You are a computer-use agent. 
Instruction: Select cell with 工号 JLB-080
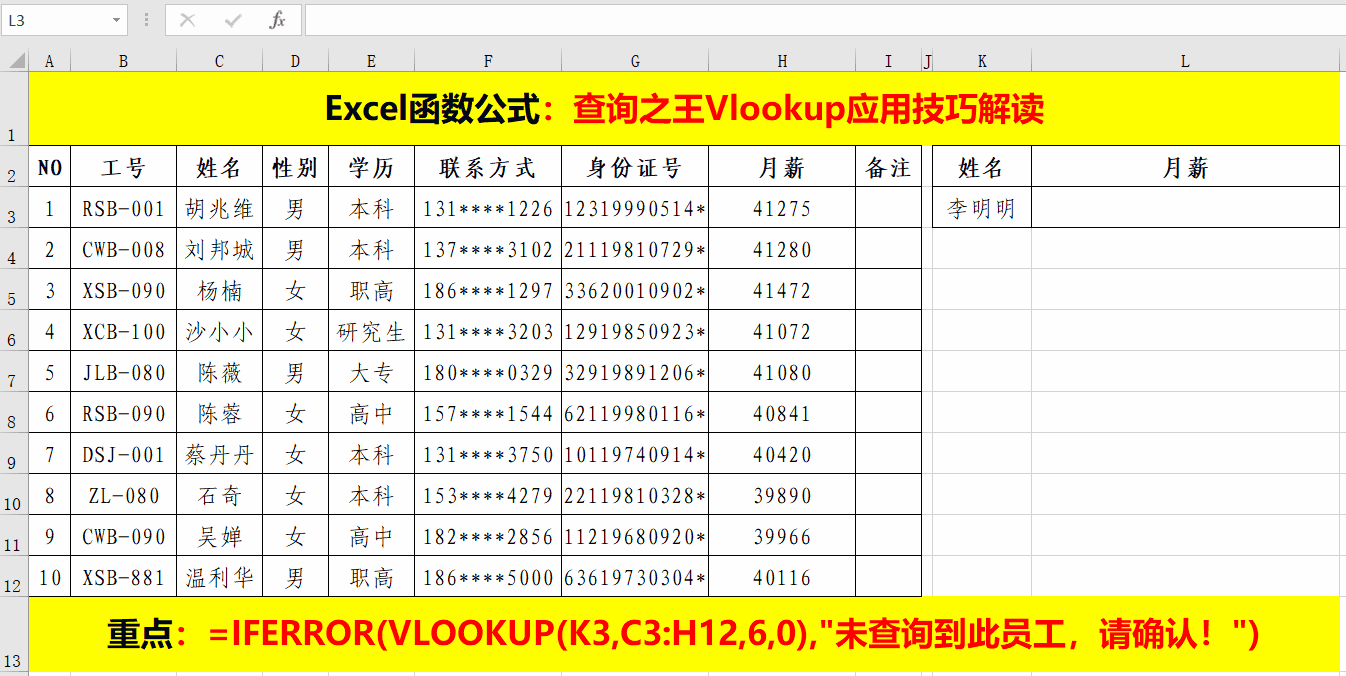click(x=123, y=371)
